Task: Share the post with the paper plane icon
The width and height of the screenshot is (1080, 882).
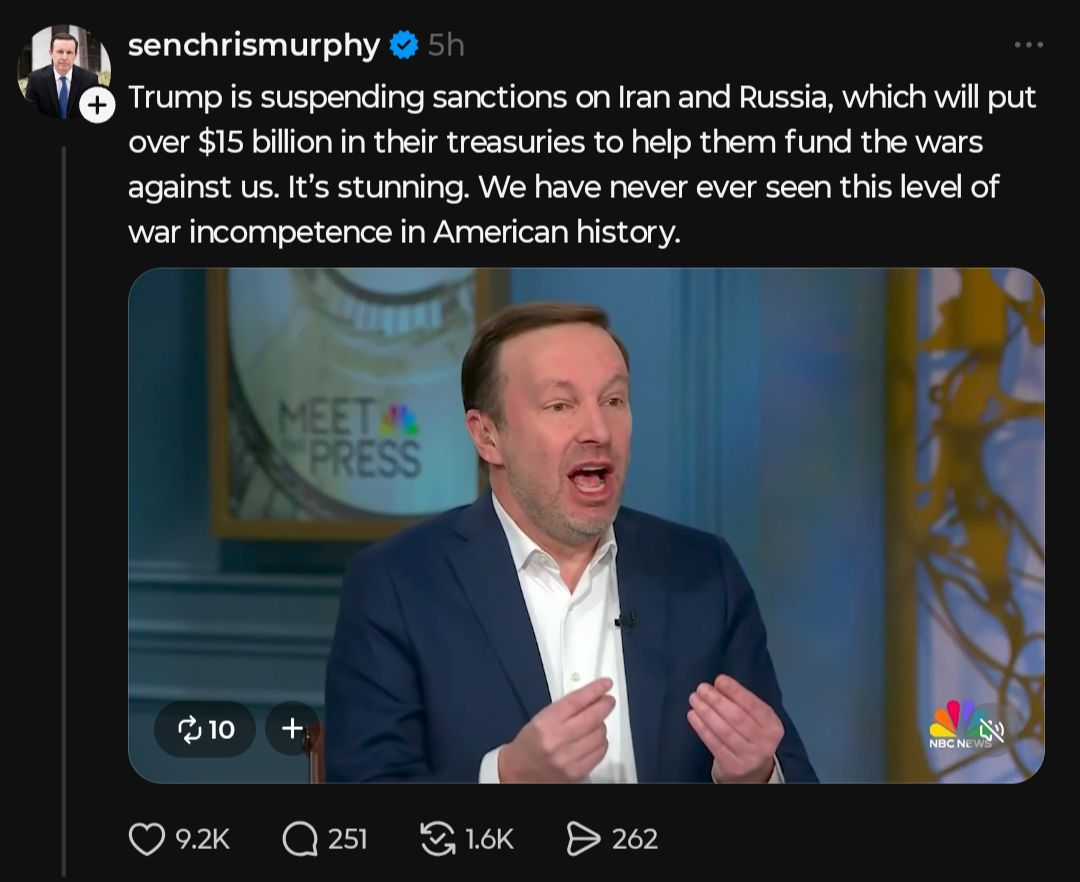Action: (583, 838)
